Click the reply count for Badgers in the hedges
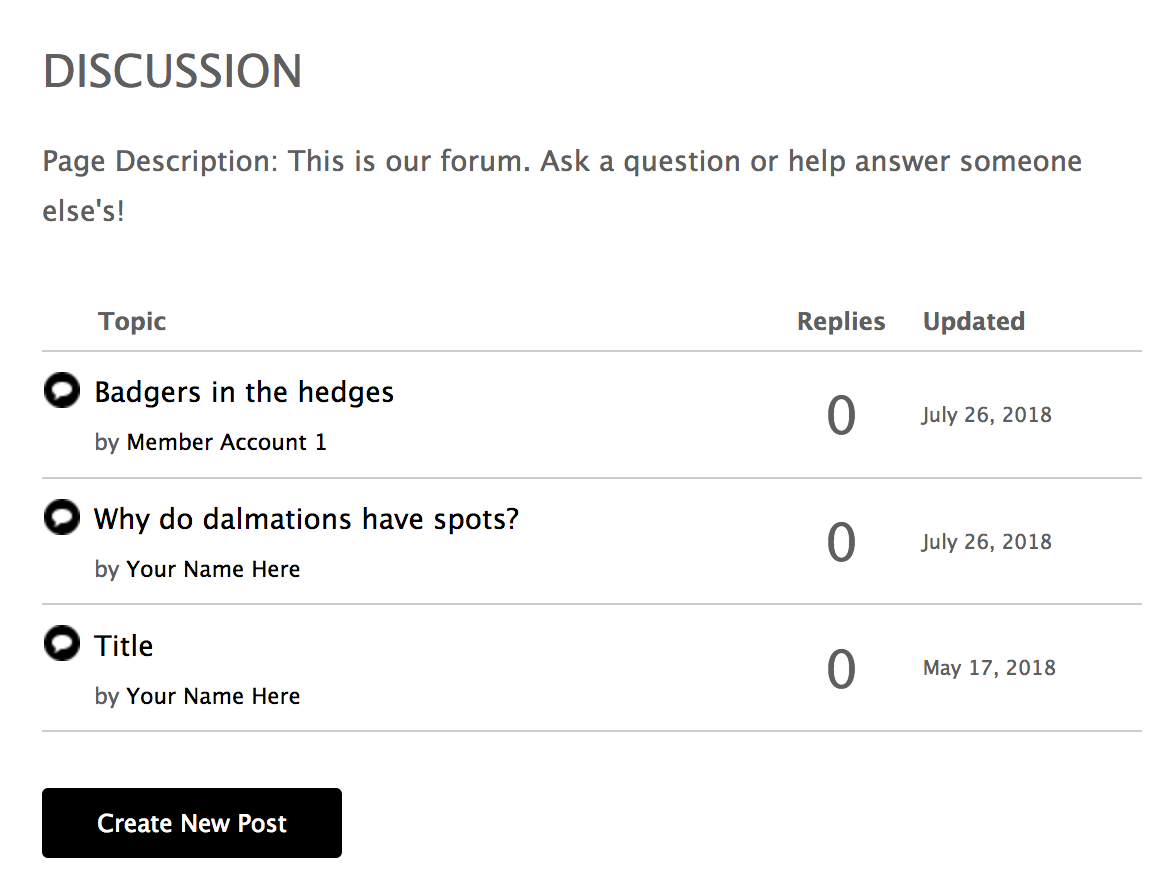 (x=841, y=415)
